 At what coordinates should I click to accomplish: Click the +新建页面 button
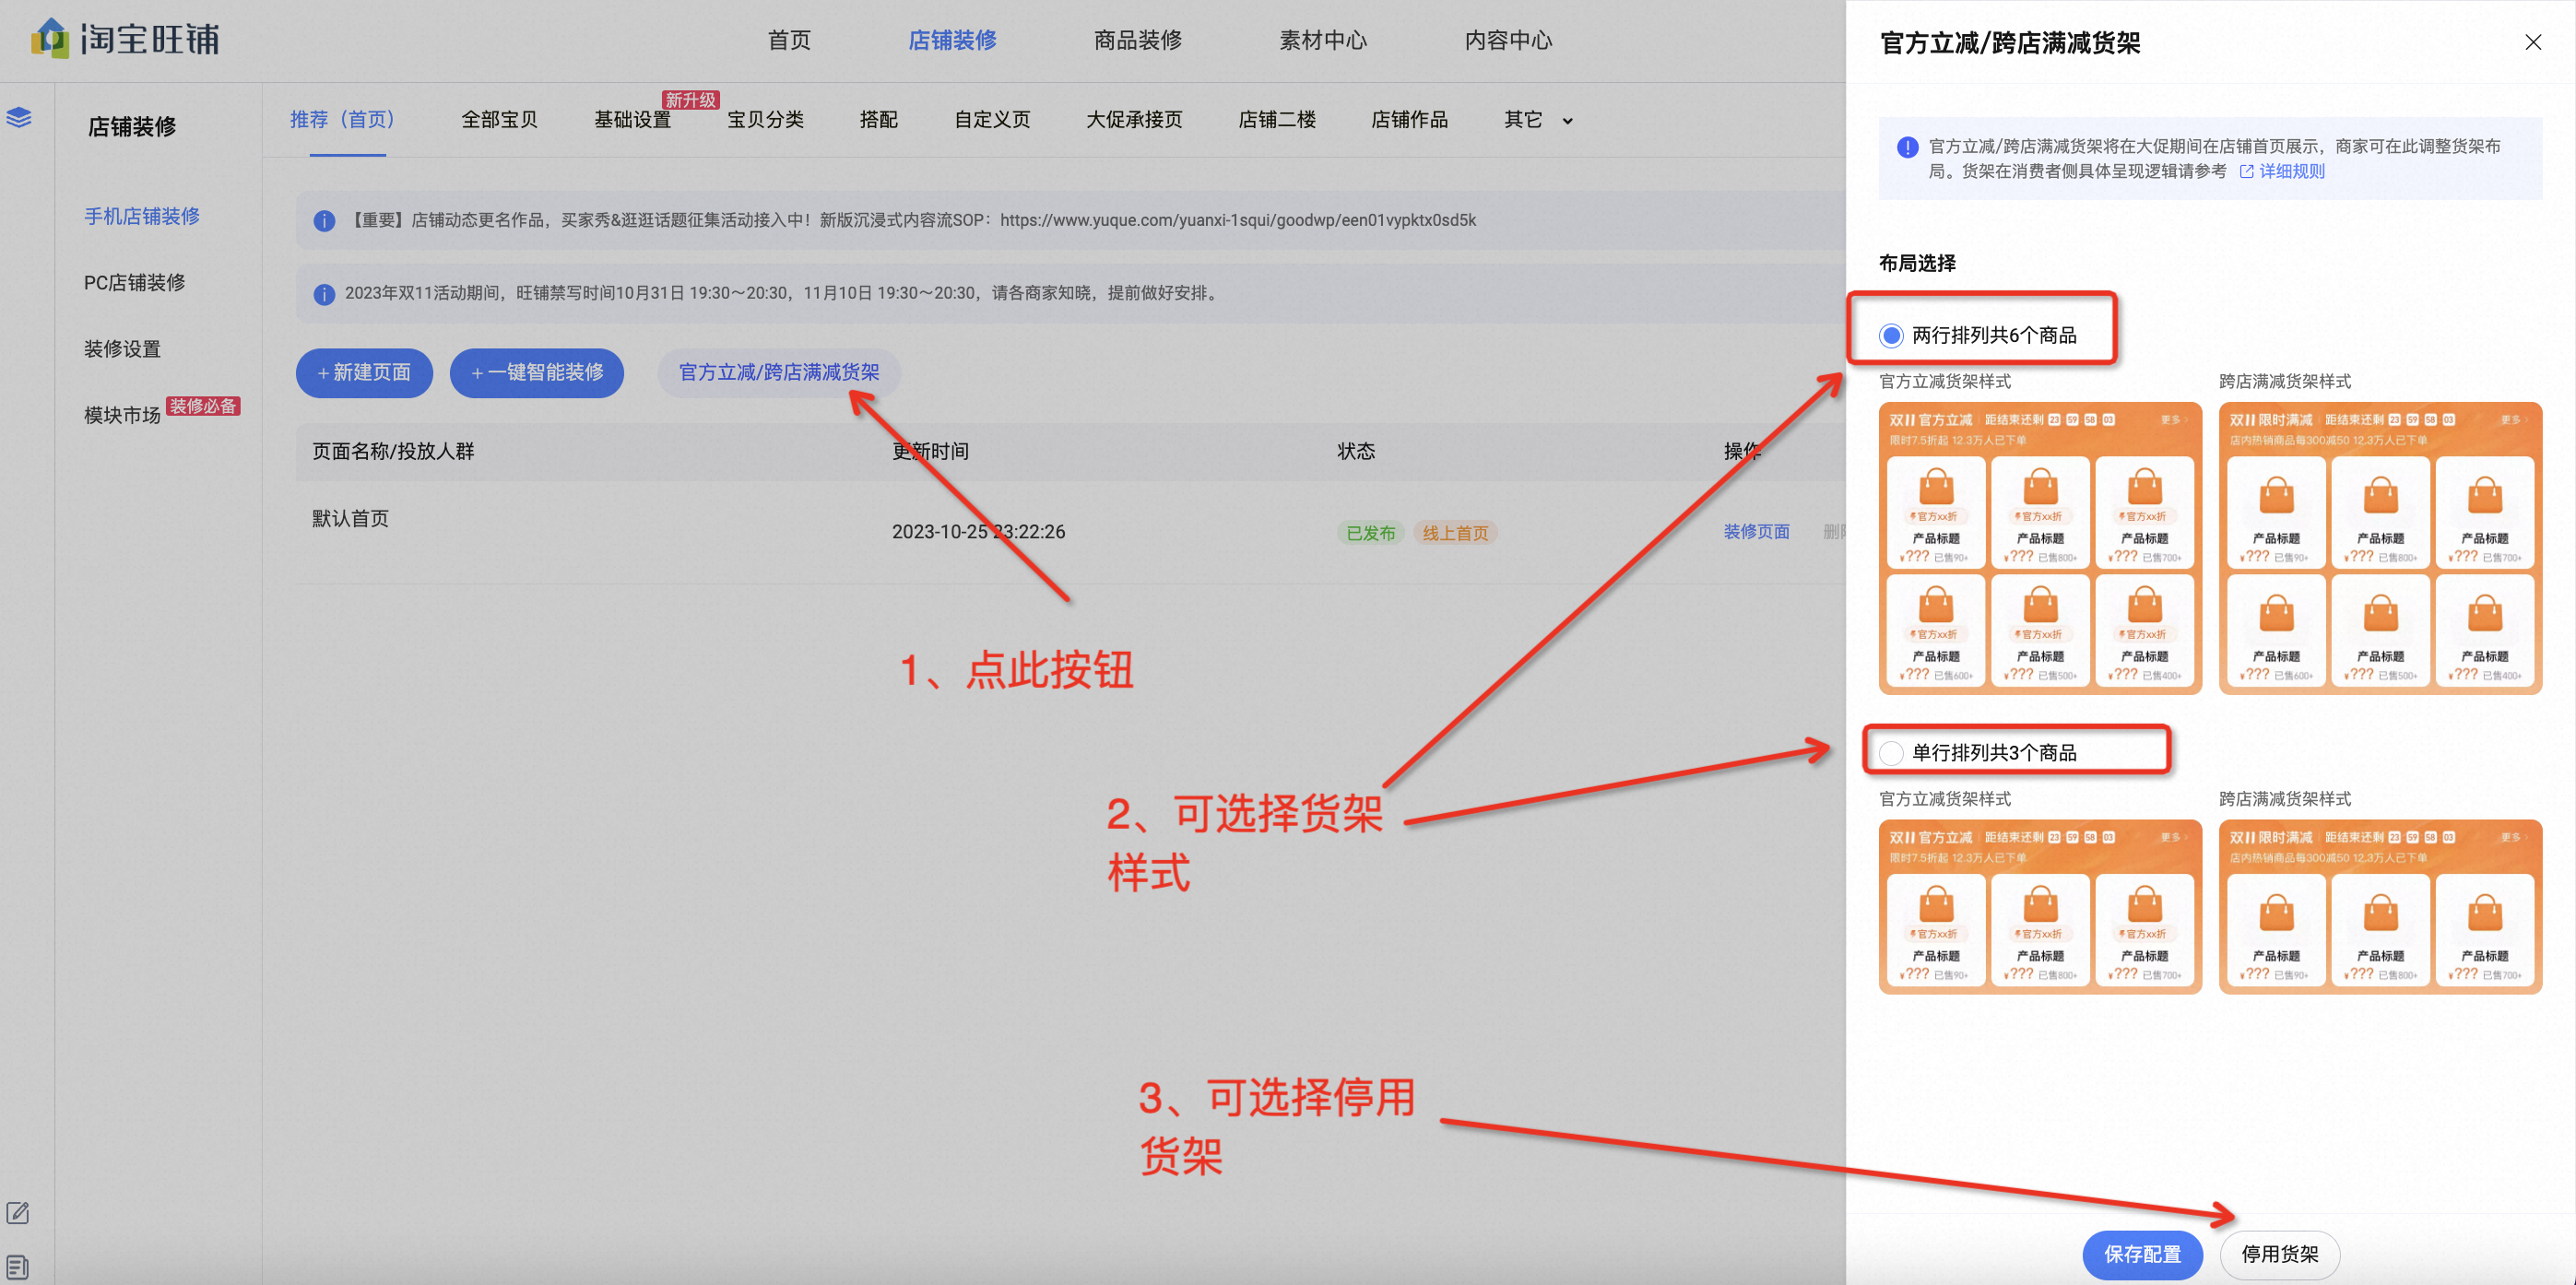364,373
